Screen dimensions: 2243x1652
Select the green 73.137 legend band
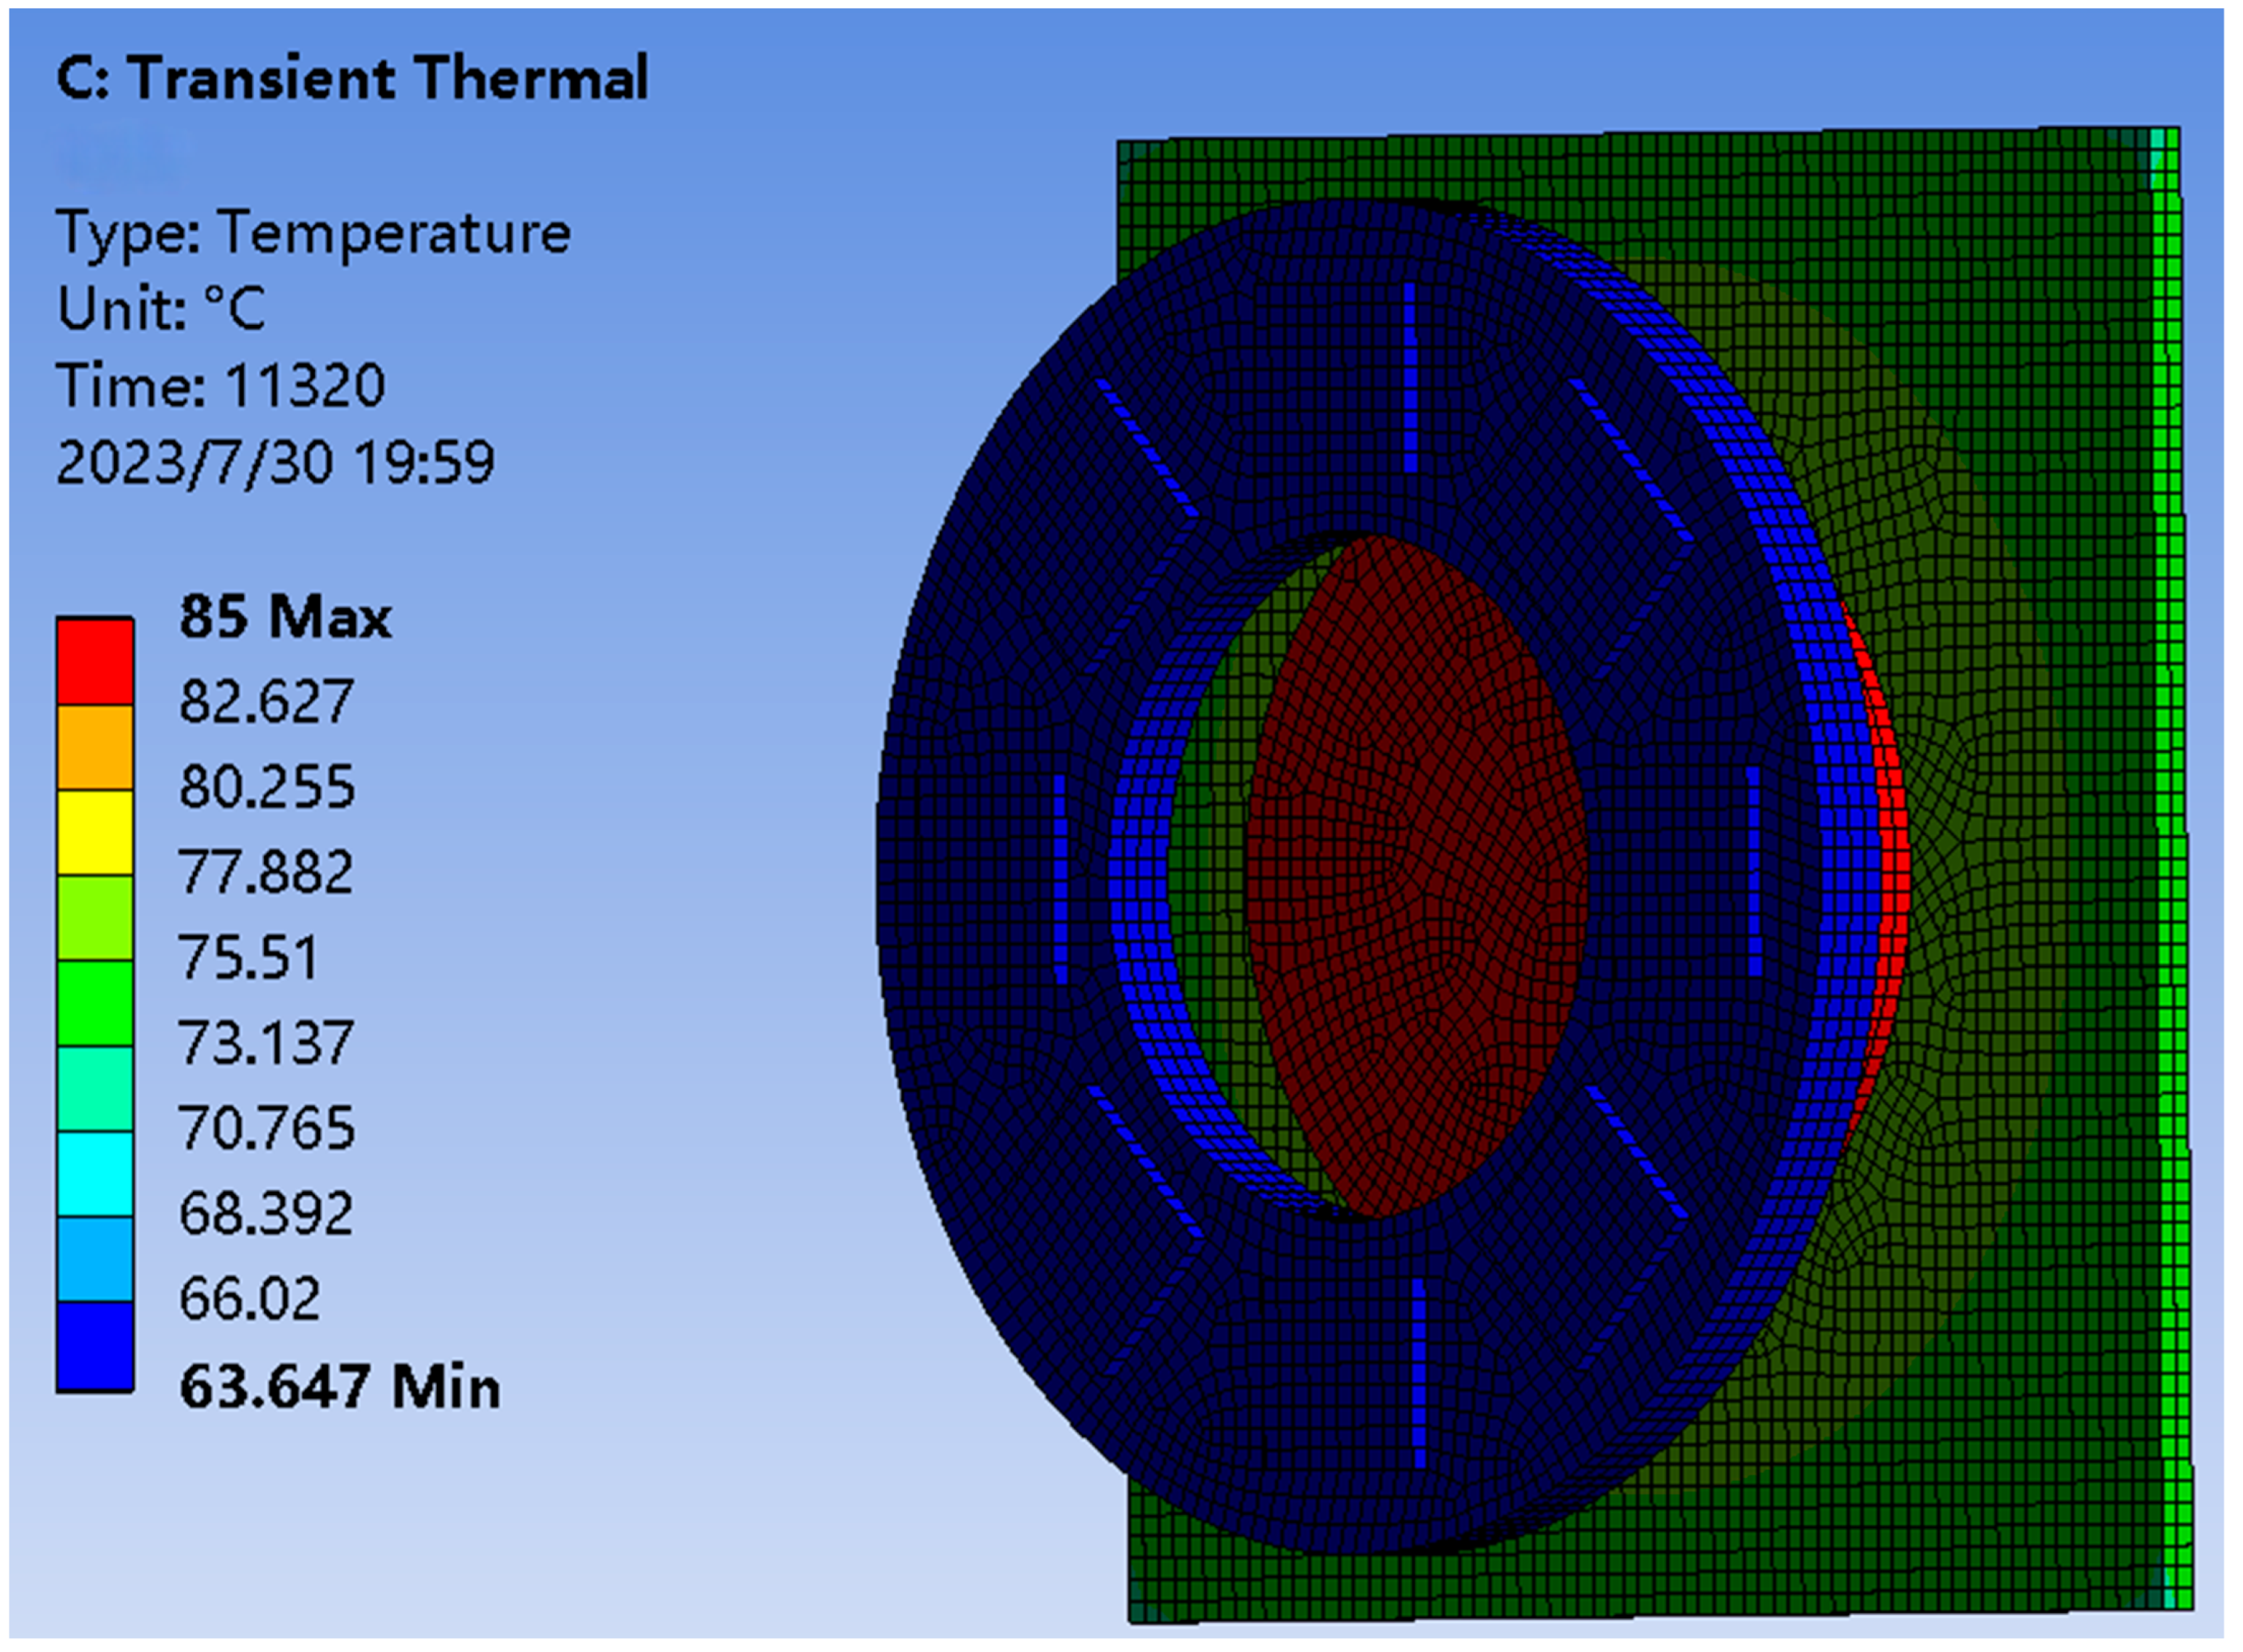pos(95,1000)
